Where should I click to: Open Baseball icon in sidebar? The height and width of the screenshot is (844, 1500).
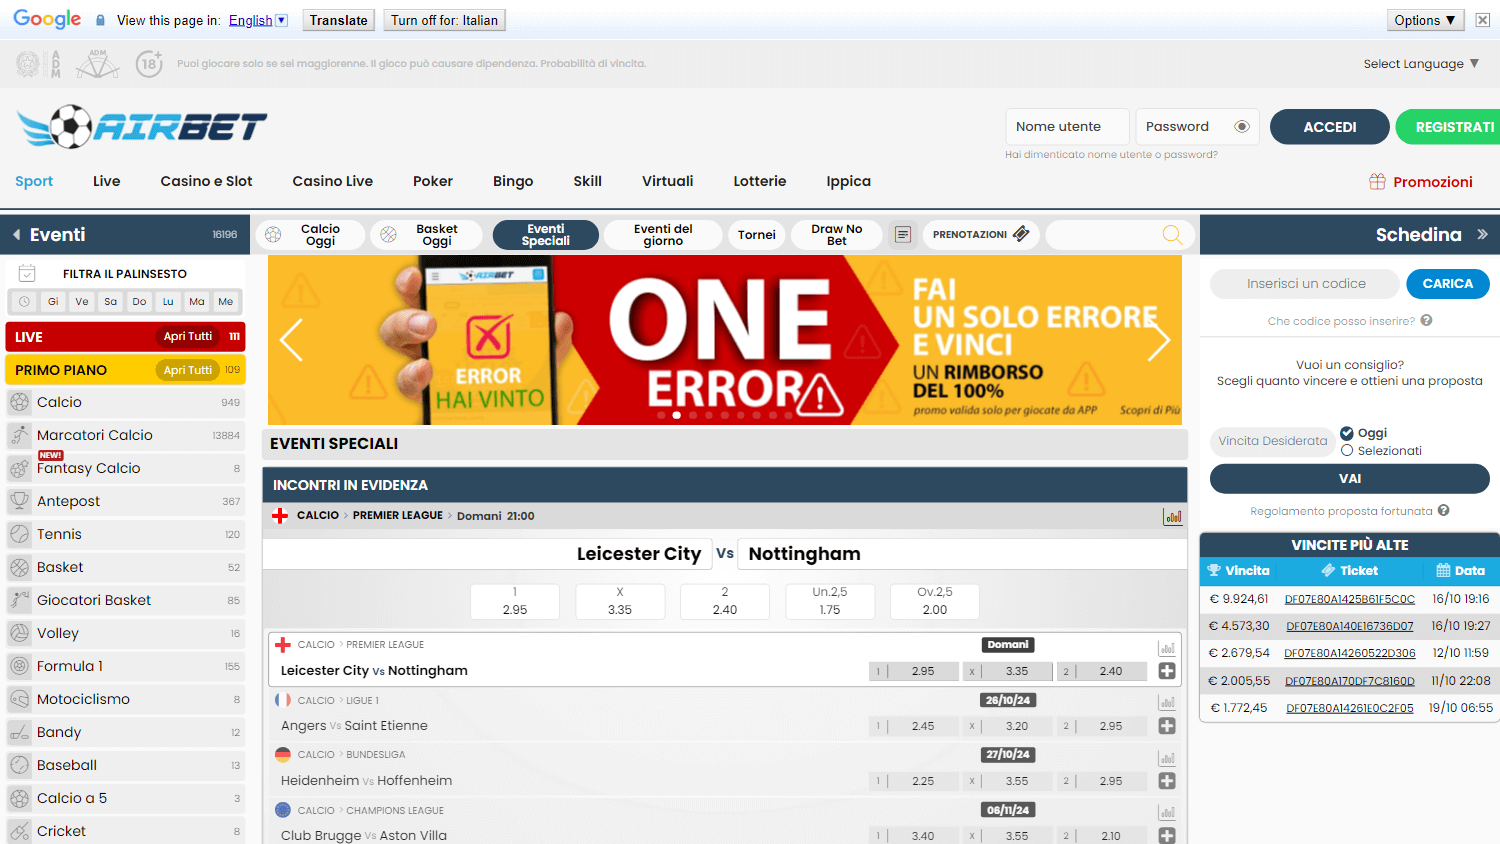click(x=19, y=765)
